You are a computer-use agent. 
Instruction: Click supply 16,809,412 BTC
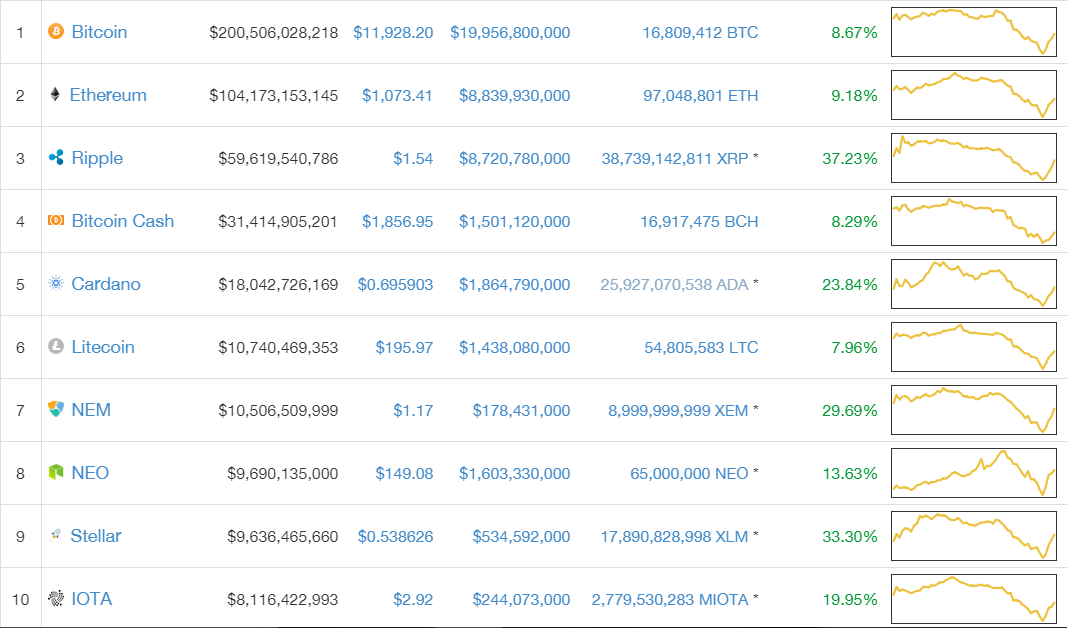(x=700, y=33)
